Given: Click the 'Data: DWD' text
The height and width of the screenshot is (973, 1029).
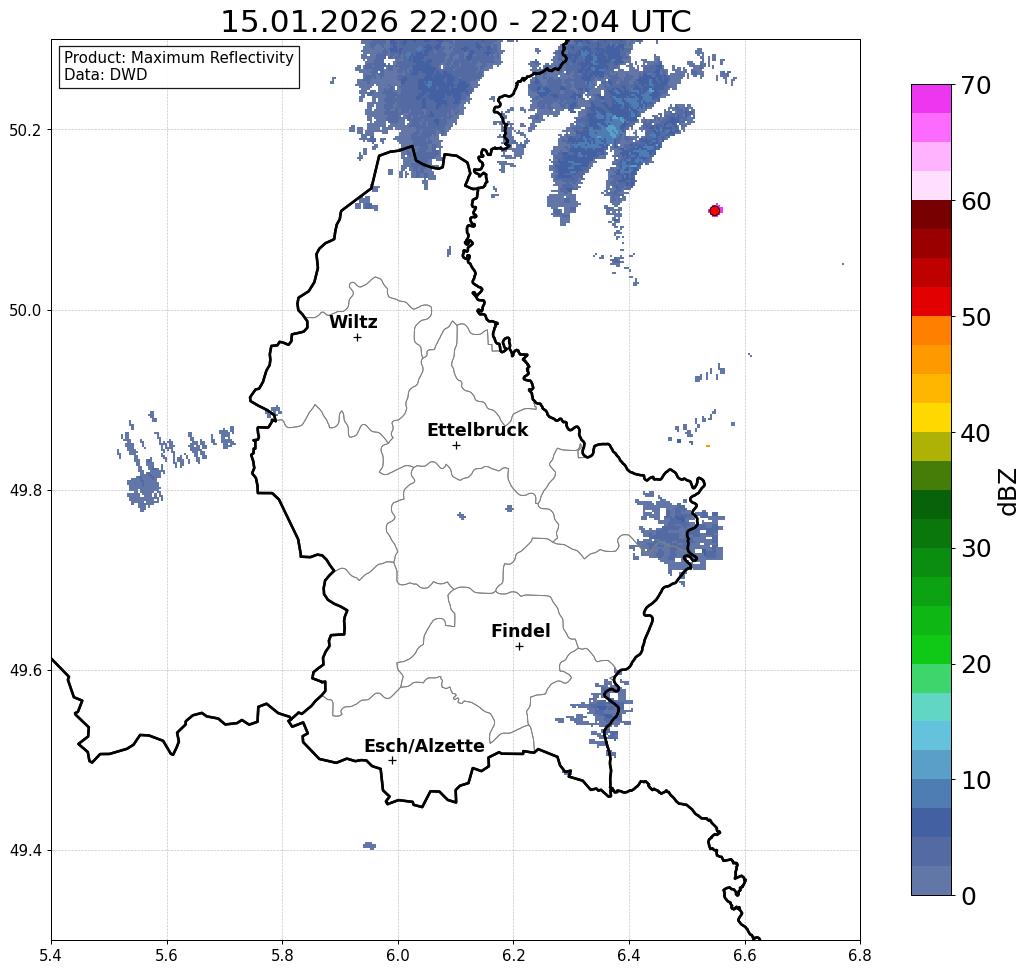Looking at the screenshot, I should coord(106,75).
